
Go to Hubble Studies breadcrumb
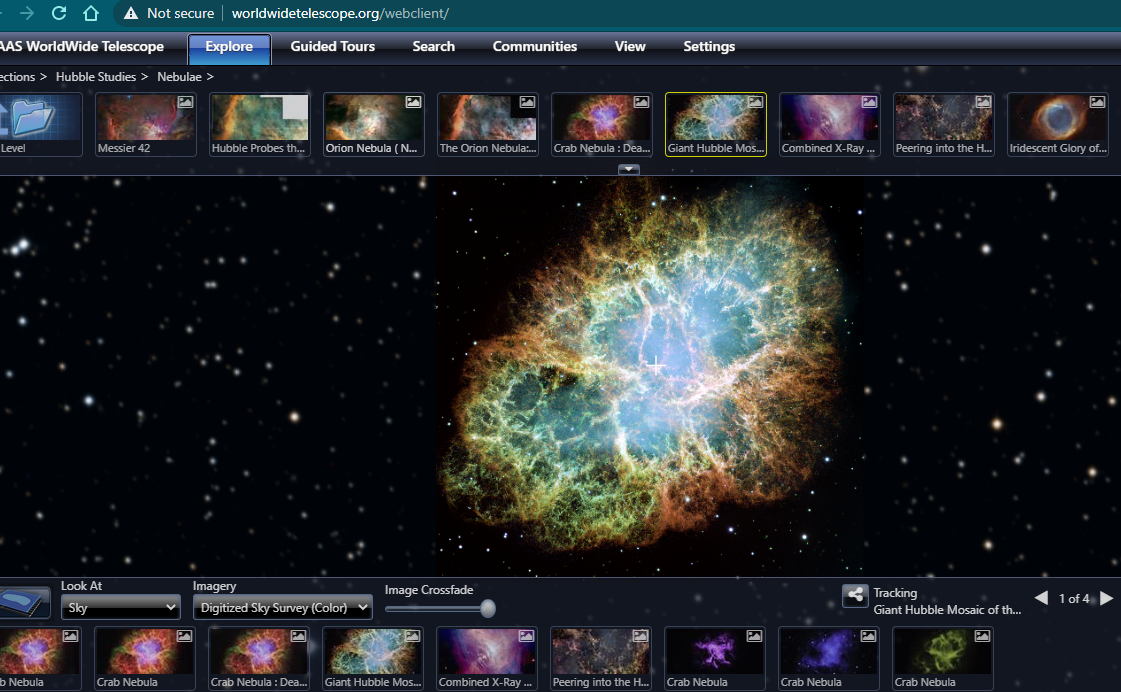coord(96,76)
